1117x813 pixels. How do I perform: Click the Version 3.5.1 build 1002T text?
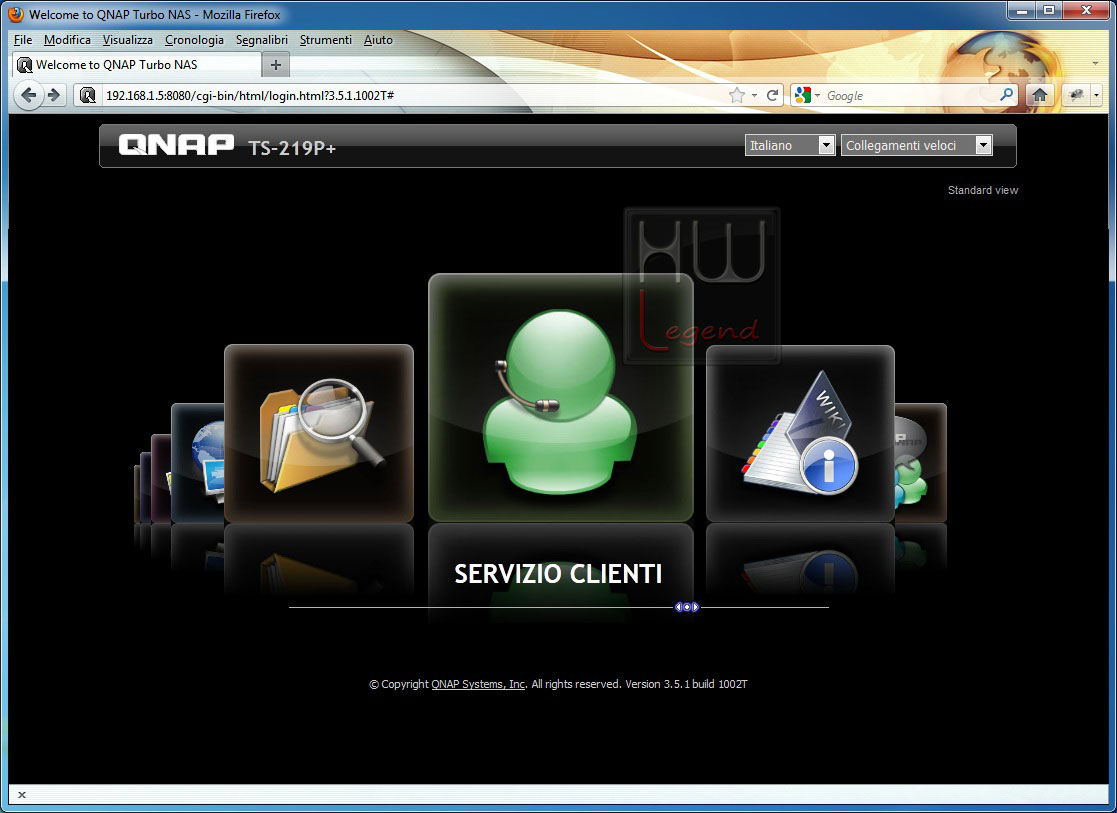point(686,684)
